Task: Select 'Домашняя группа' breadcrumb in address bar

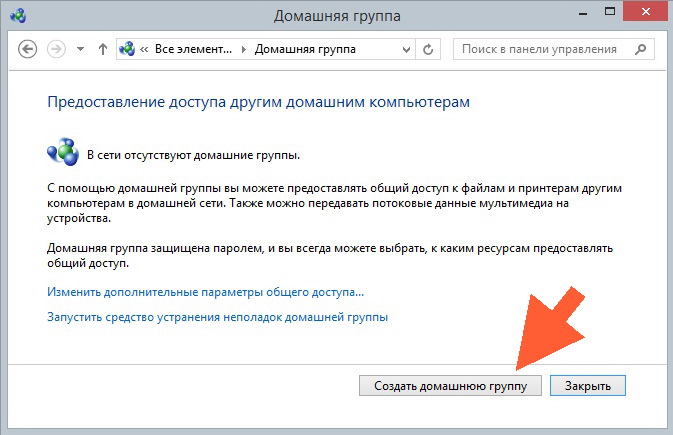Action: coord(305,49)
